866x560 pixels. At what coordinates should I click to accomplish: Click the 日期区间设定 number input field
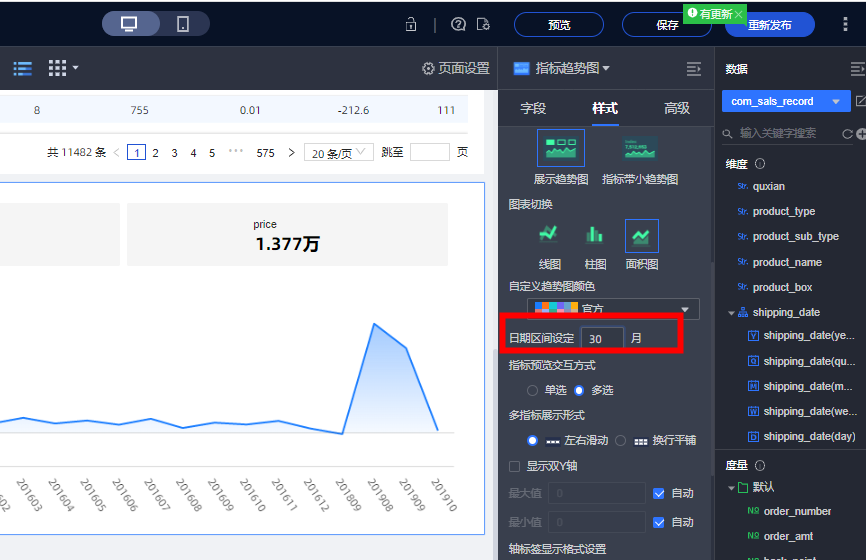(602, 339)
